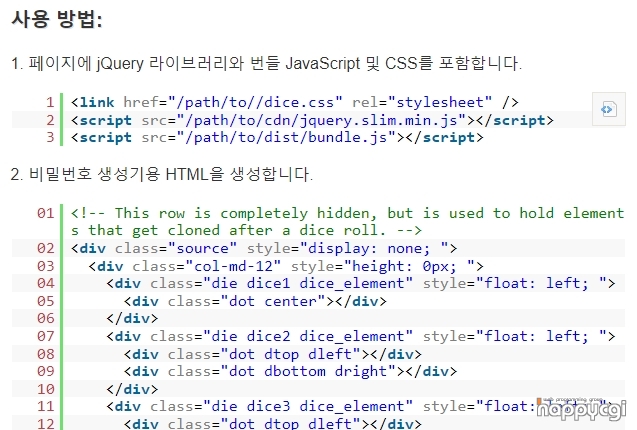Click line number 01 in second block

46,213
